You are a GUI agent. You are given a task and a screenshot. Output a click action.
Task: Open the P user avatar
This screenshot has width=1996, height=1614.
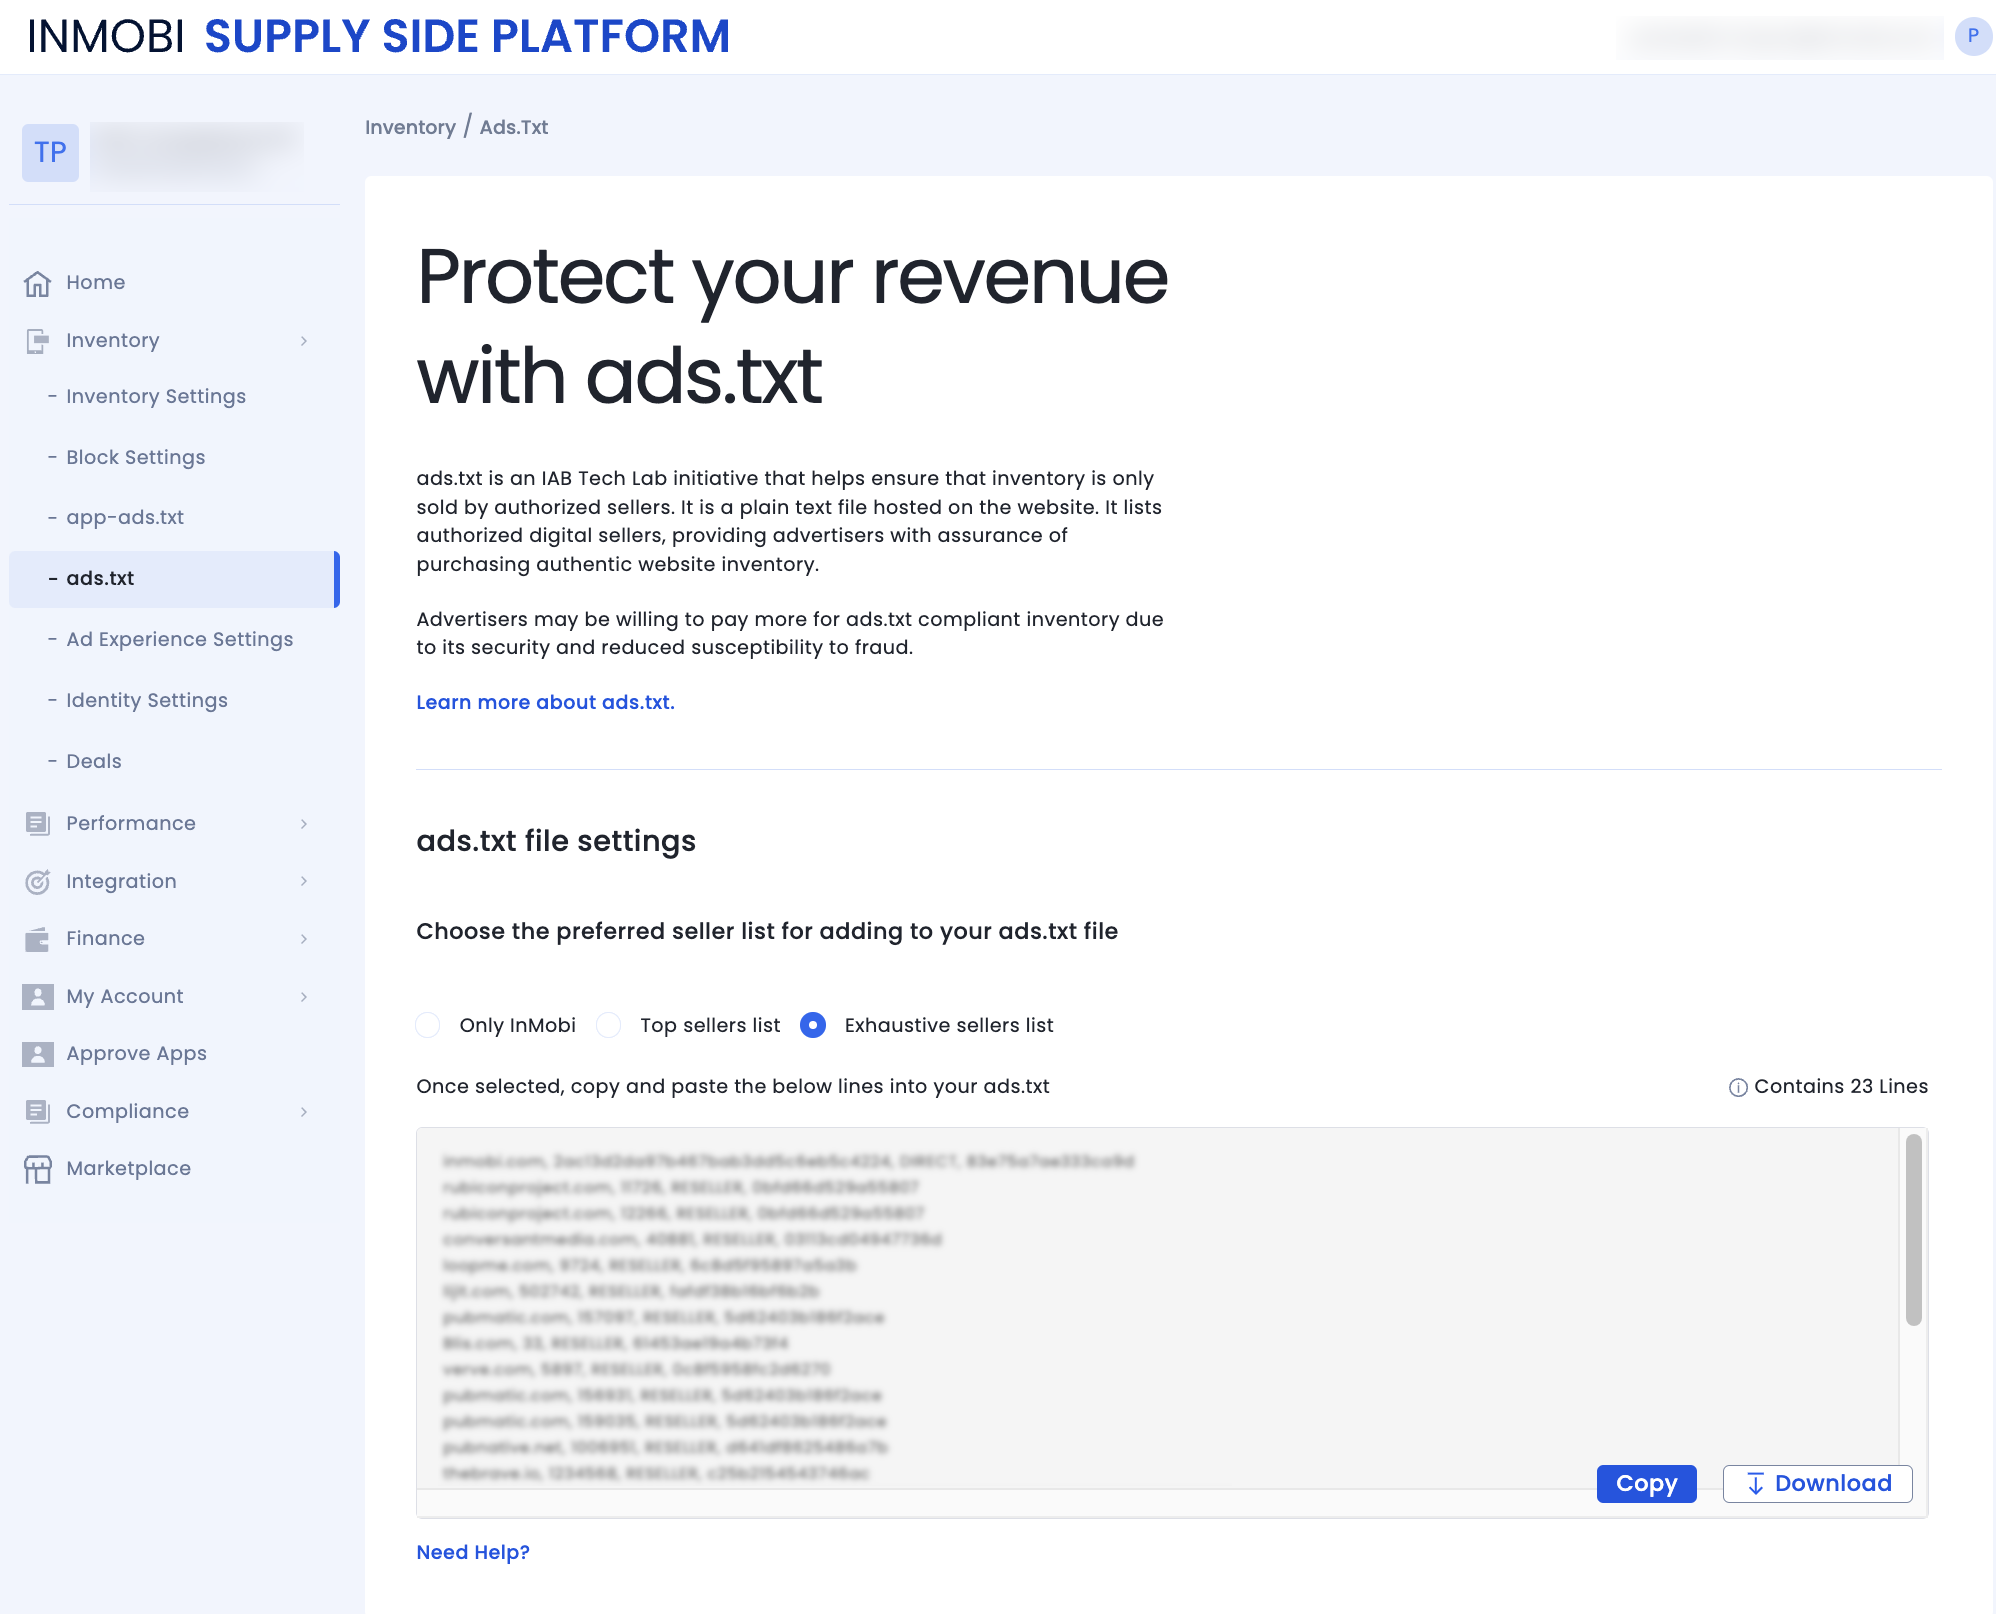[x=1973, y=36]
